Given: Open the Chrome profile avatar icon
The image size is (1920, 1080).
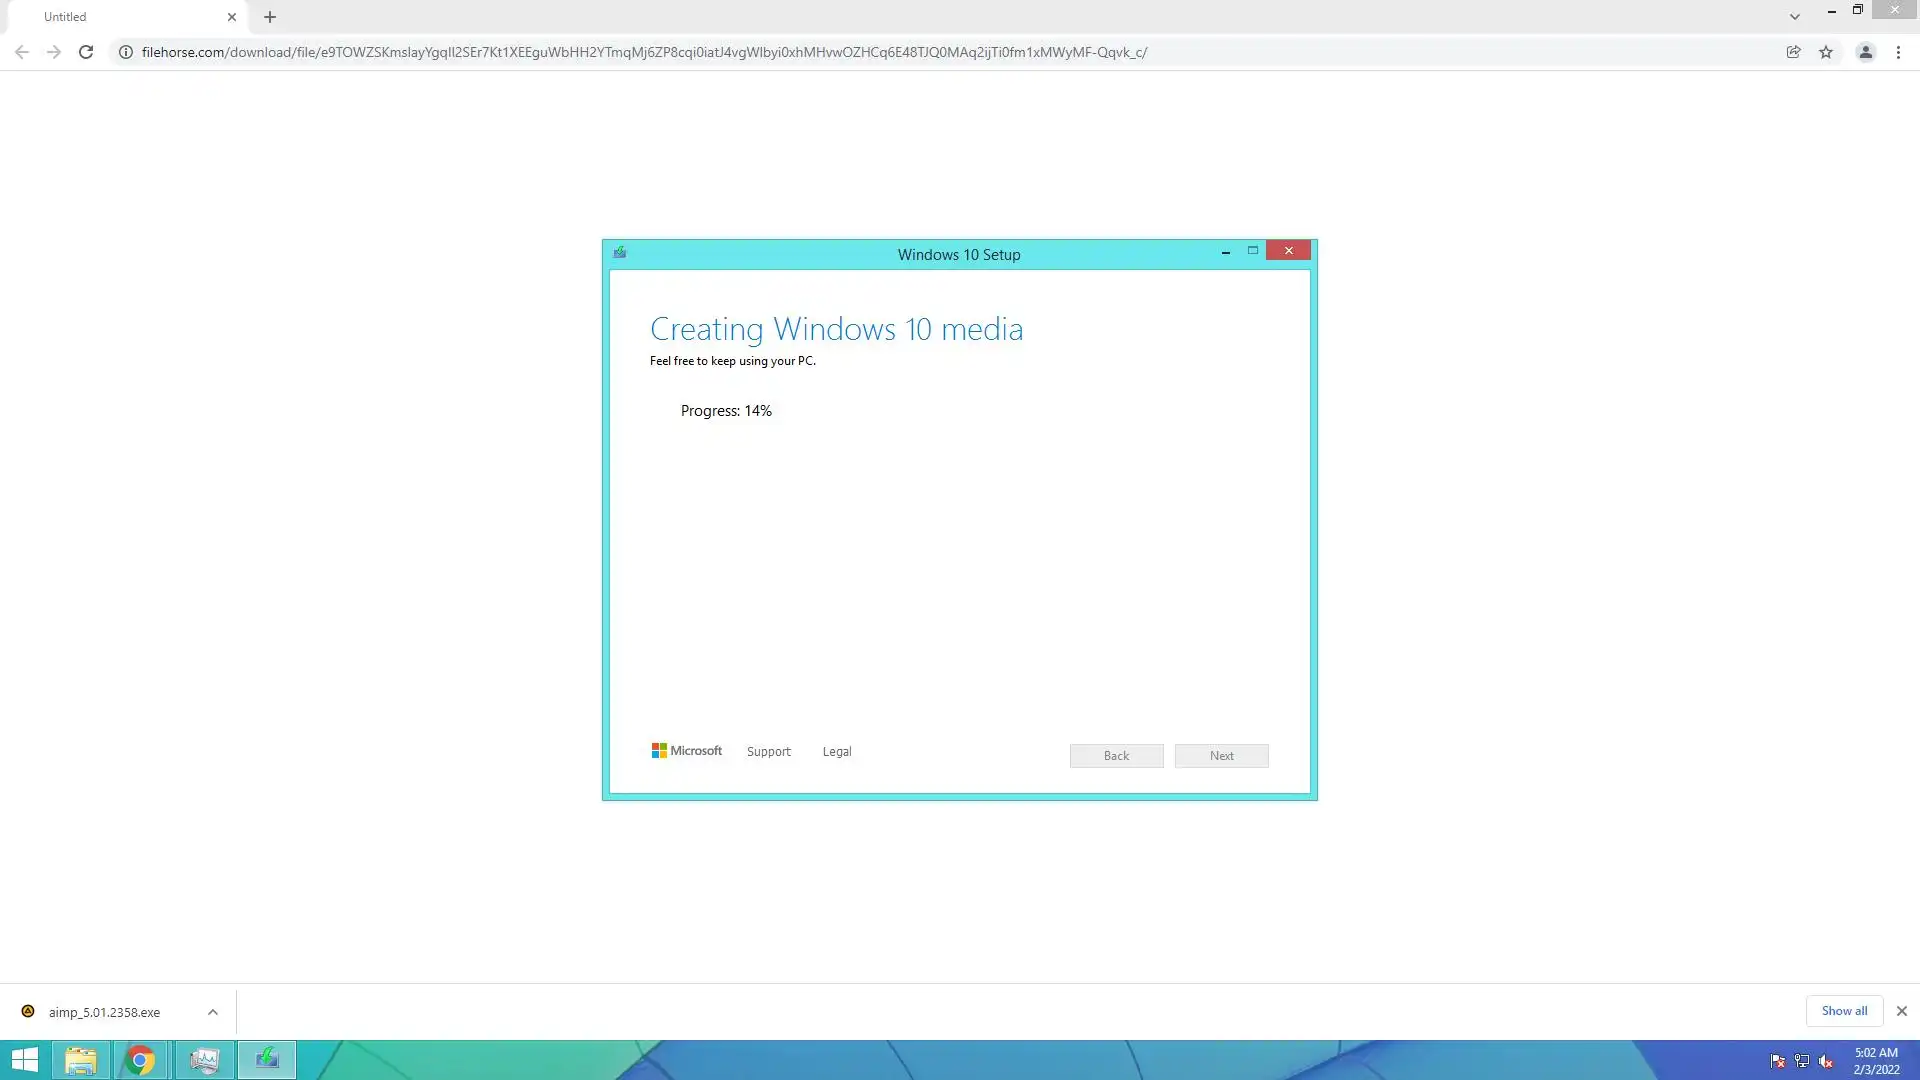Looking at the screenshot, I should (x=1865, y=52).
